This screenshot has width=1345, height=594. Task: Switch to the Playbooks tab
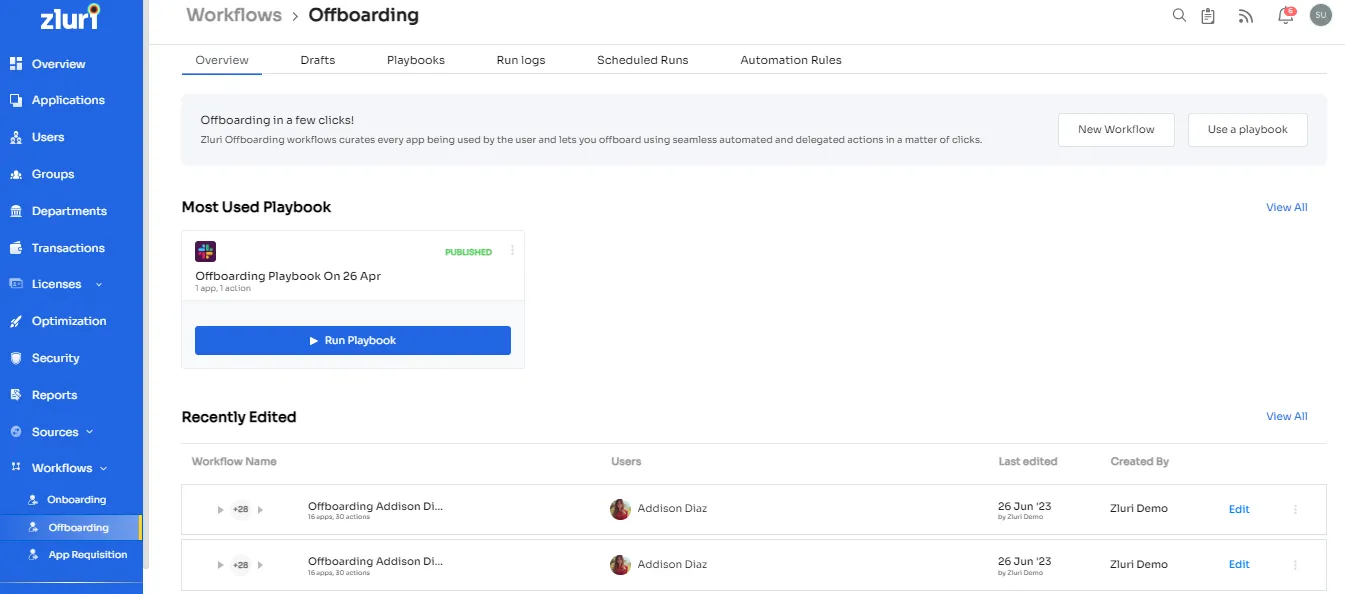pyautogui.click(x=416, y=60)
